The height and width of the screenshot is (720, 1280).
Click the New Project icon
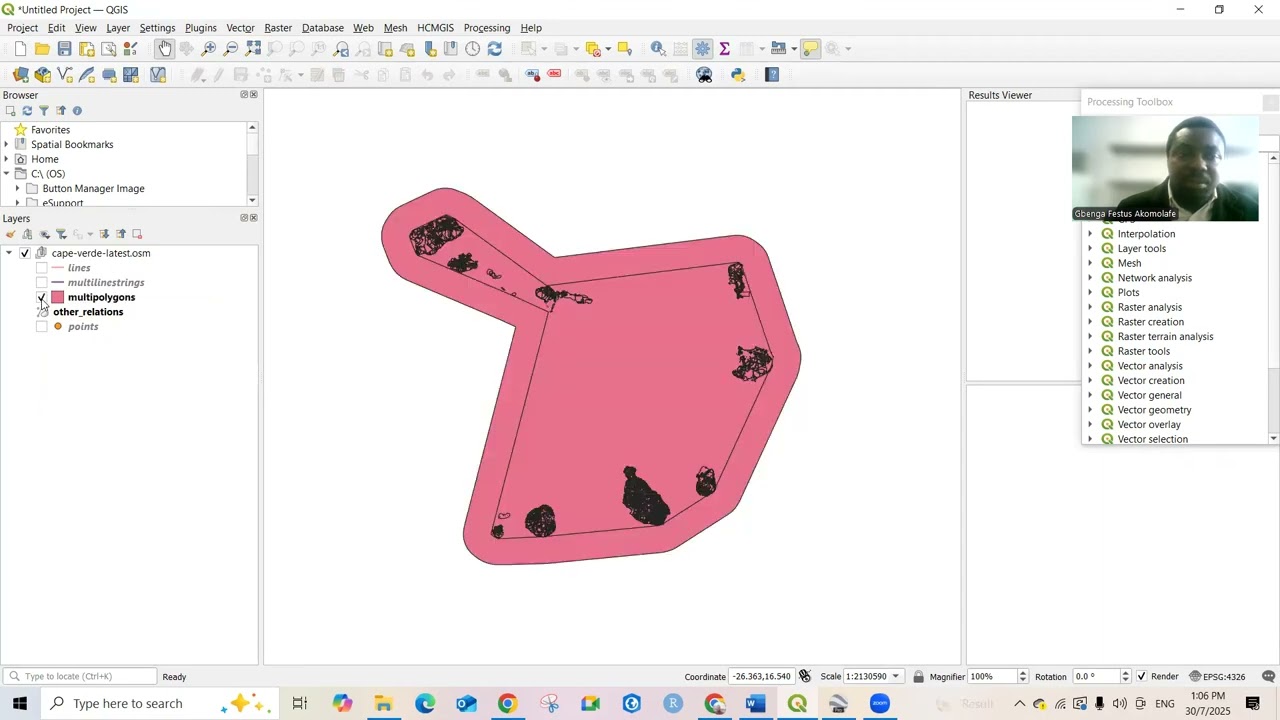click(x=20, y=49)
